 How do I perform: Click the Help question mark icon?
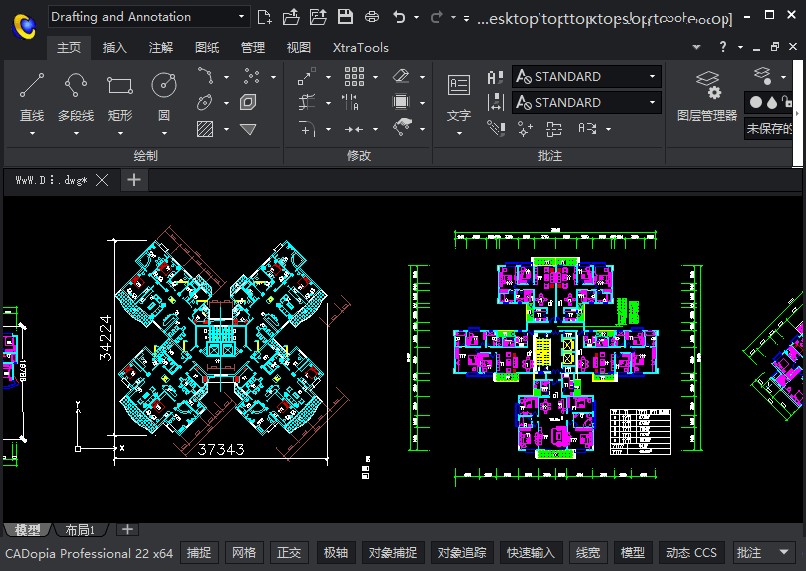(x=723, y=47)
